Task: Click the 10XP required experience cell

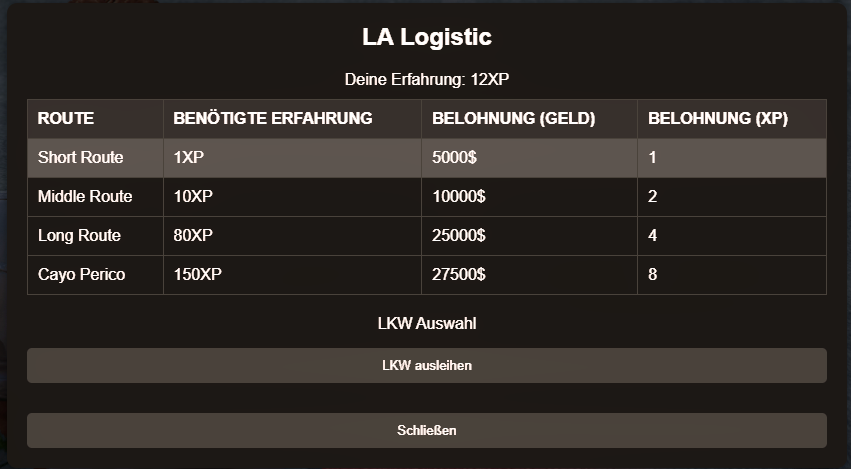Action: (x=194, y=197)
